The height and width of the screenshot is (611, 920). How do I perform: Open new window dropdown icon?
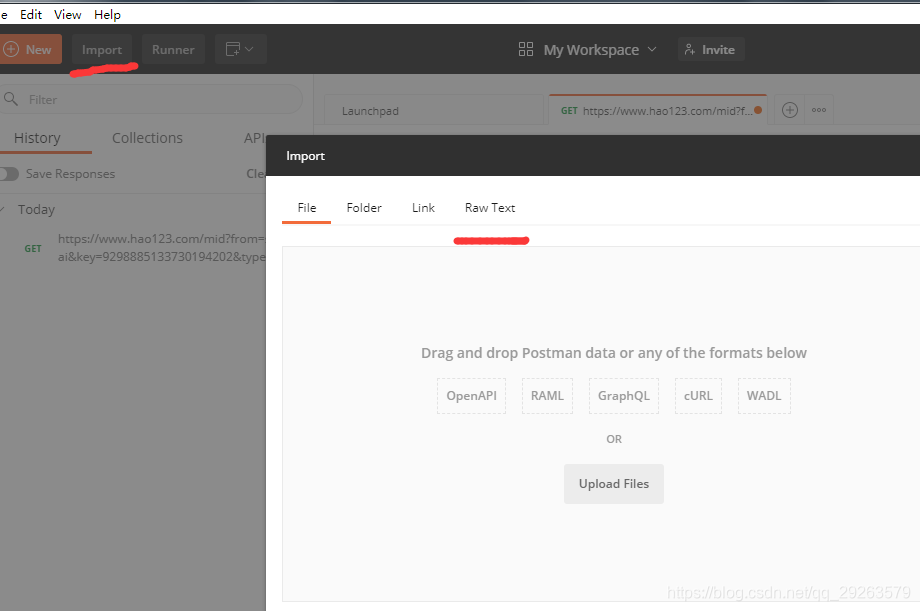tap(241, 49)
